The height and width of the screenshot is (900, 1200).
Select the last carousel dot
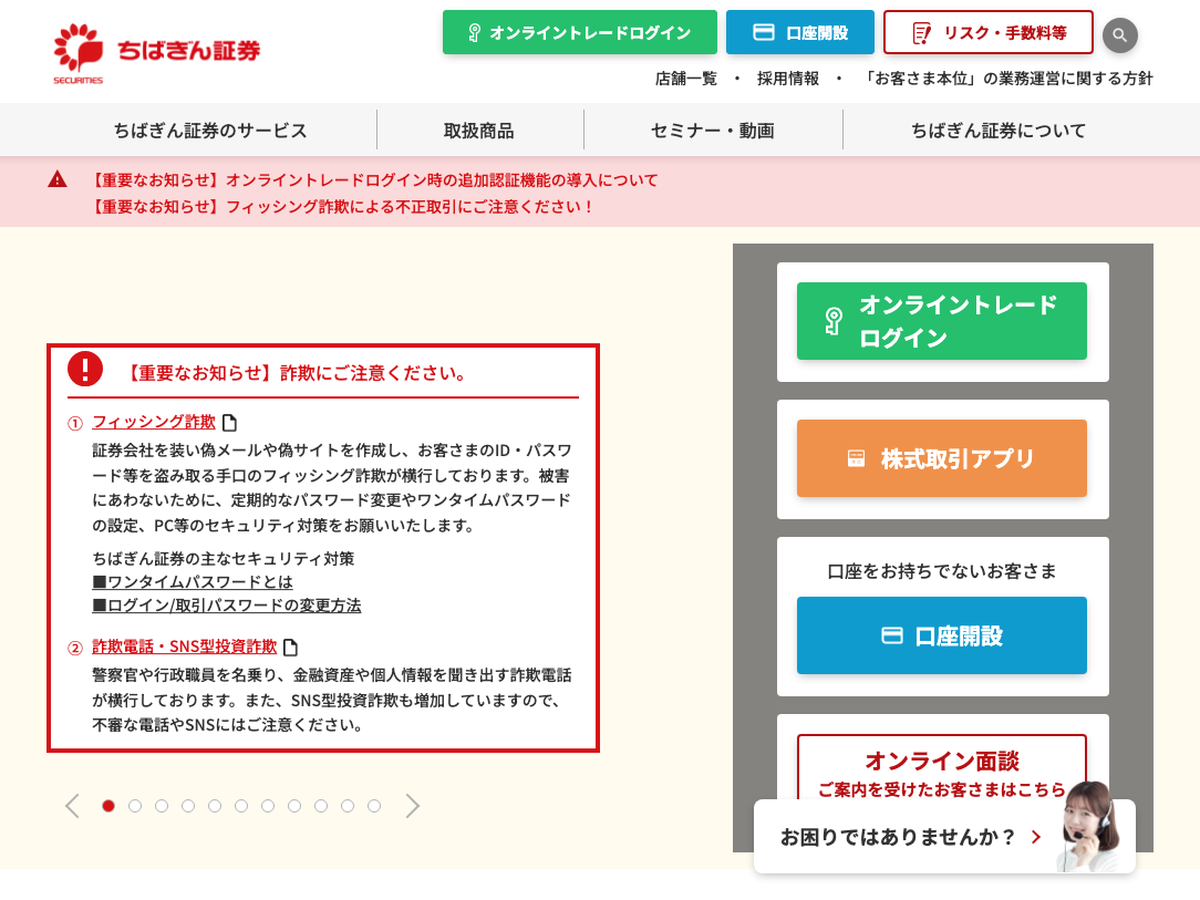374,806
